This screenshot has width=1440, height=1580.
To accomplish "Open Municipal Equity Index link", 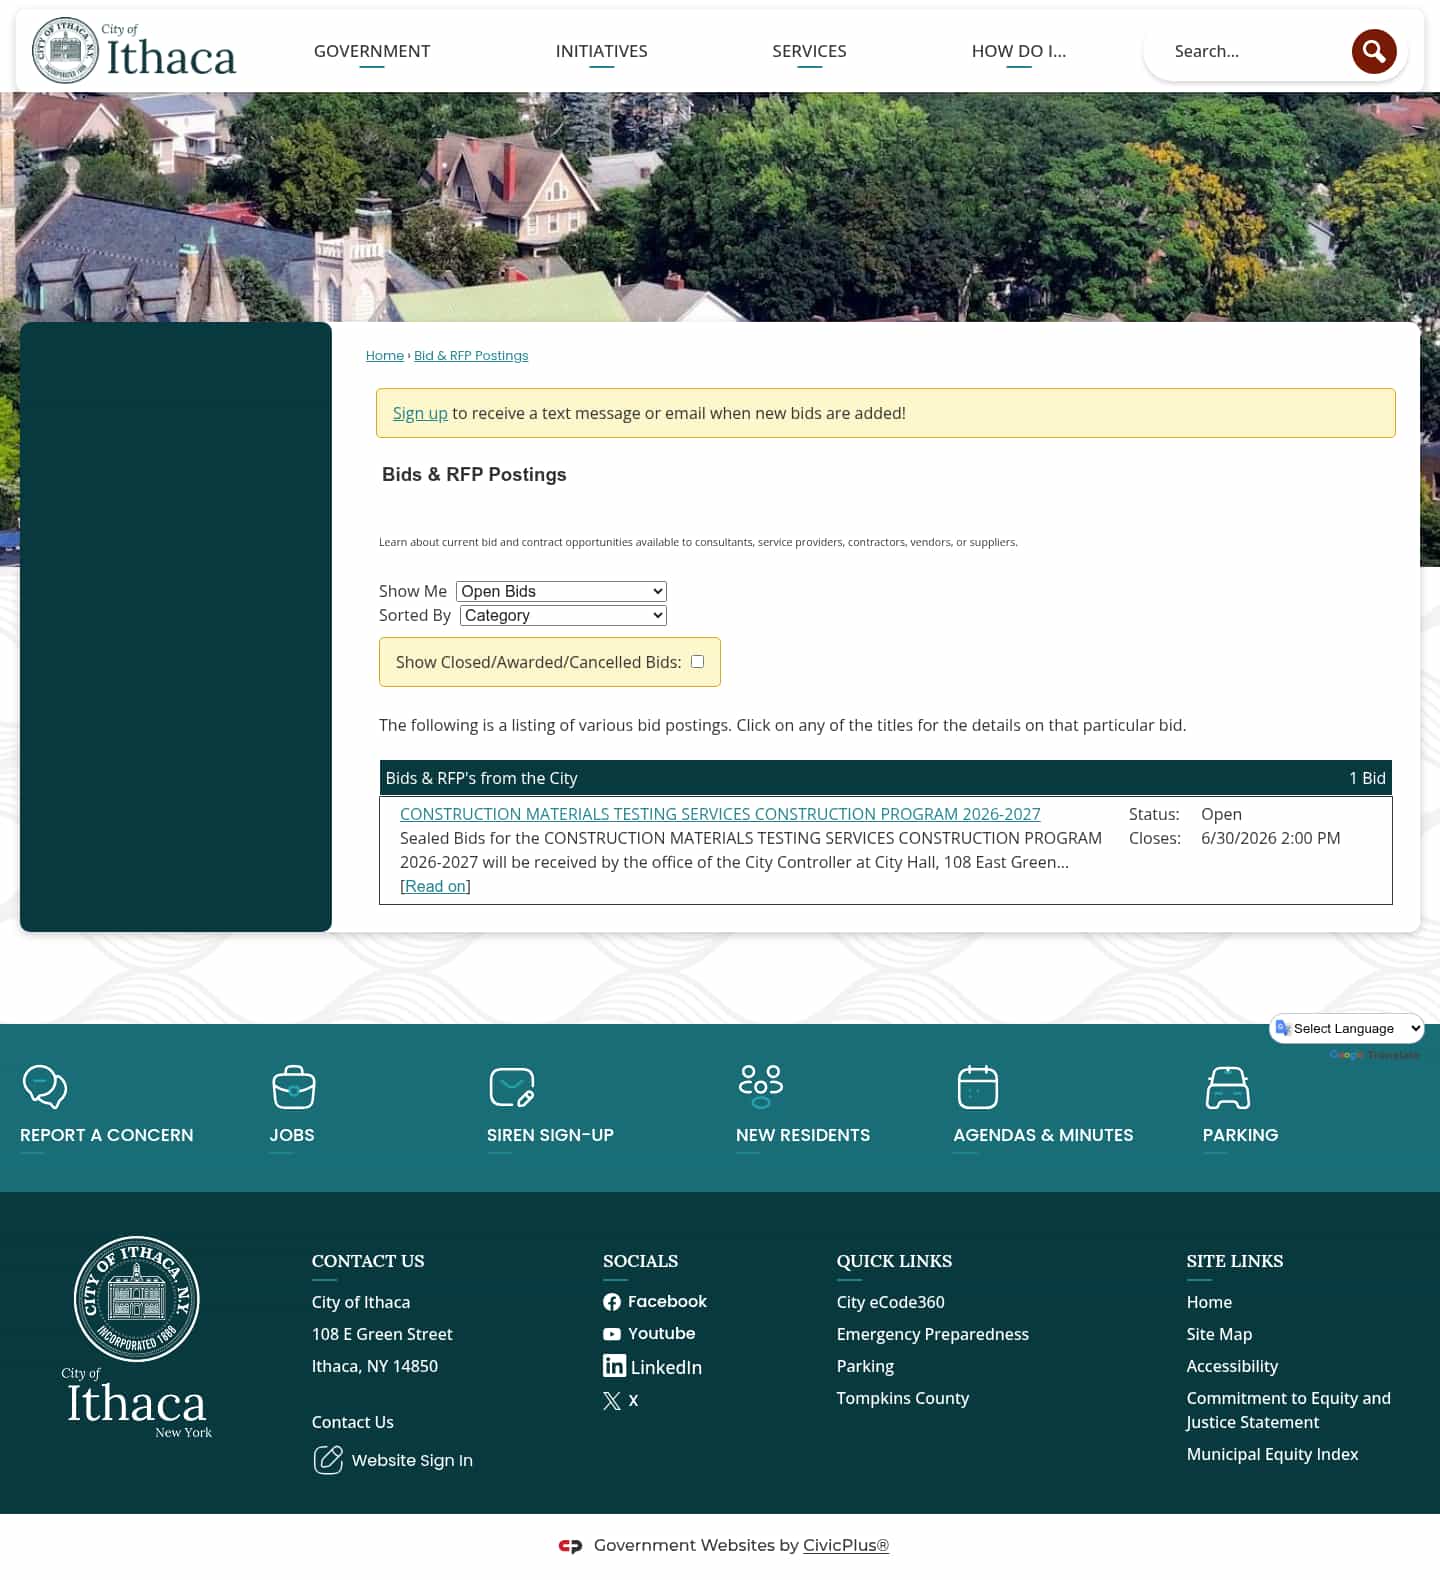I will tap(1272, 1454).
